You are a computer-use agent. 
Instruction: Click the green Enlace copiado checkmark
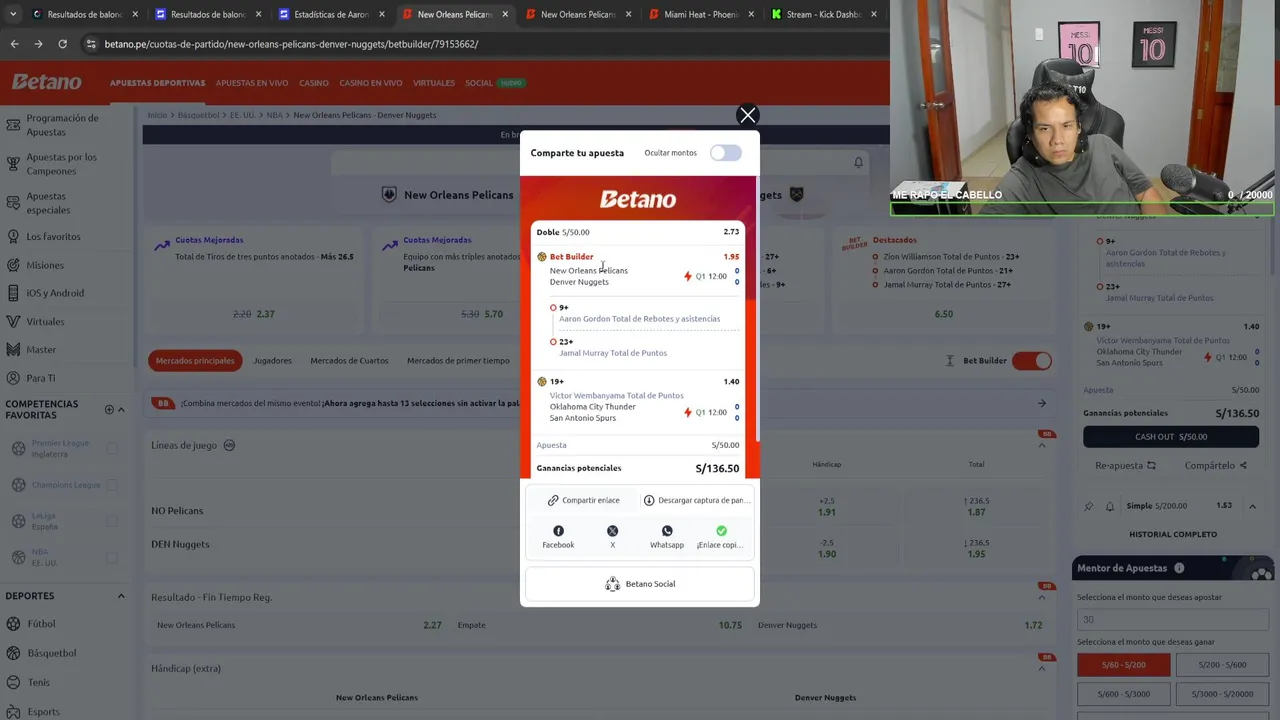[x=721, y=531]
